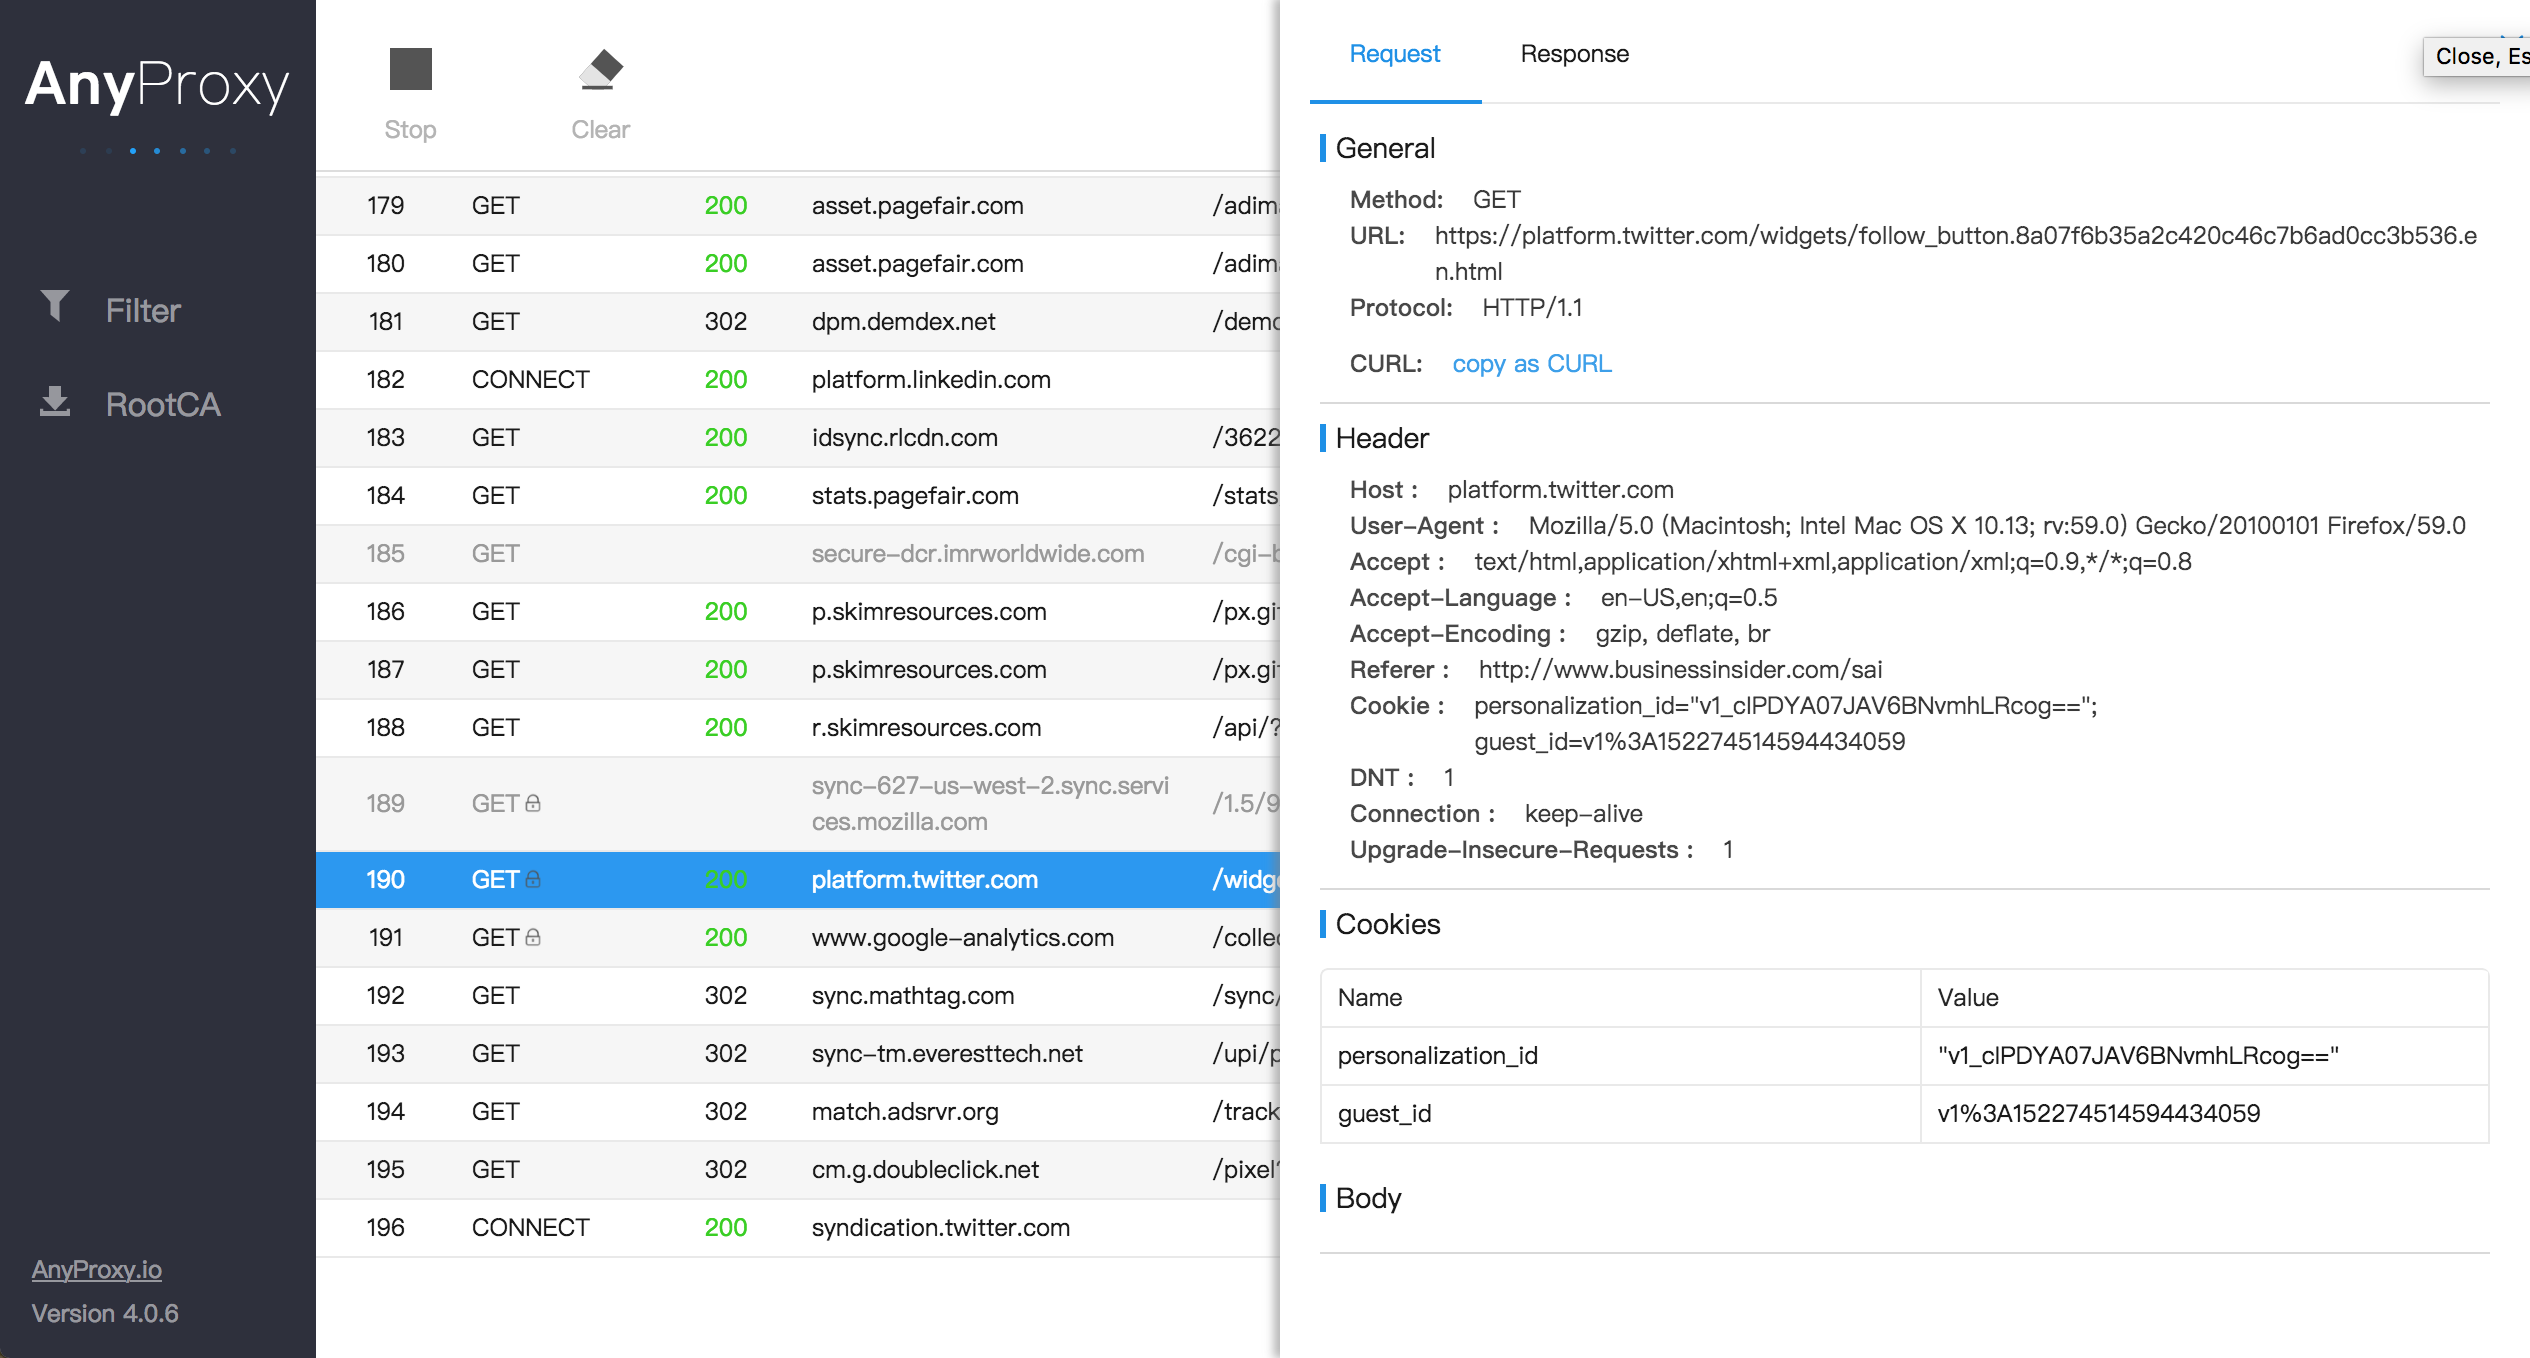Screen dimensions: 2530x1358
Task: Switch to the Response tab
Action: tap(1574, 54)
